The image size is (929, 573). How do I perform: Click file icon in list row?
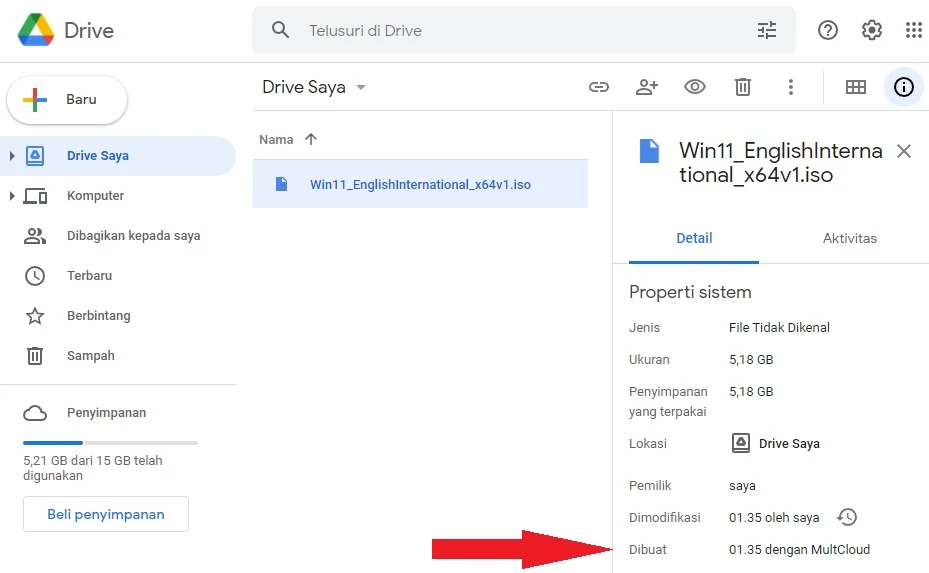281,184
